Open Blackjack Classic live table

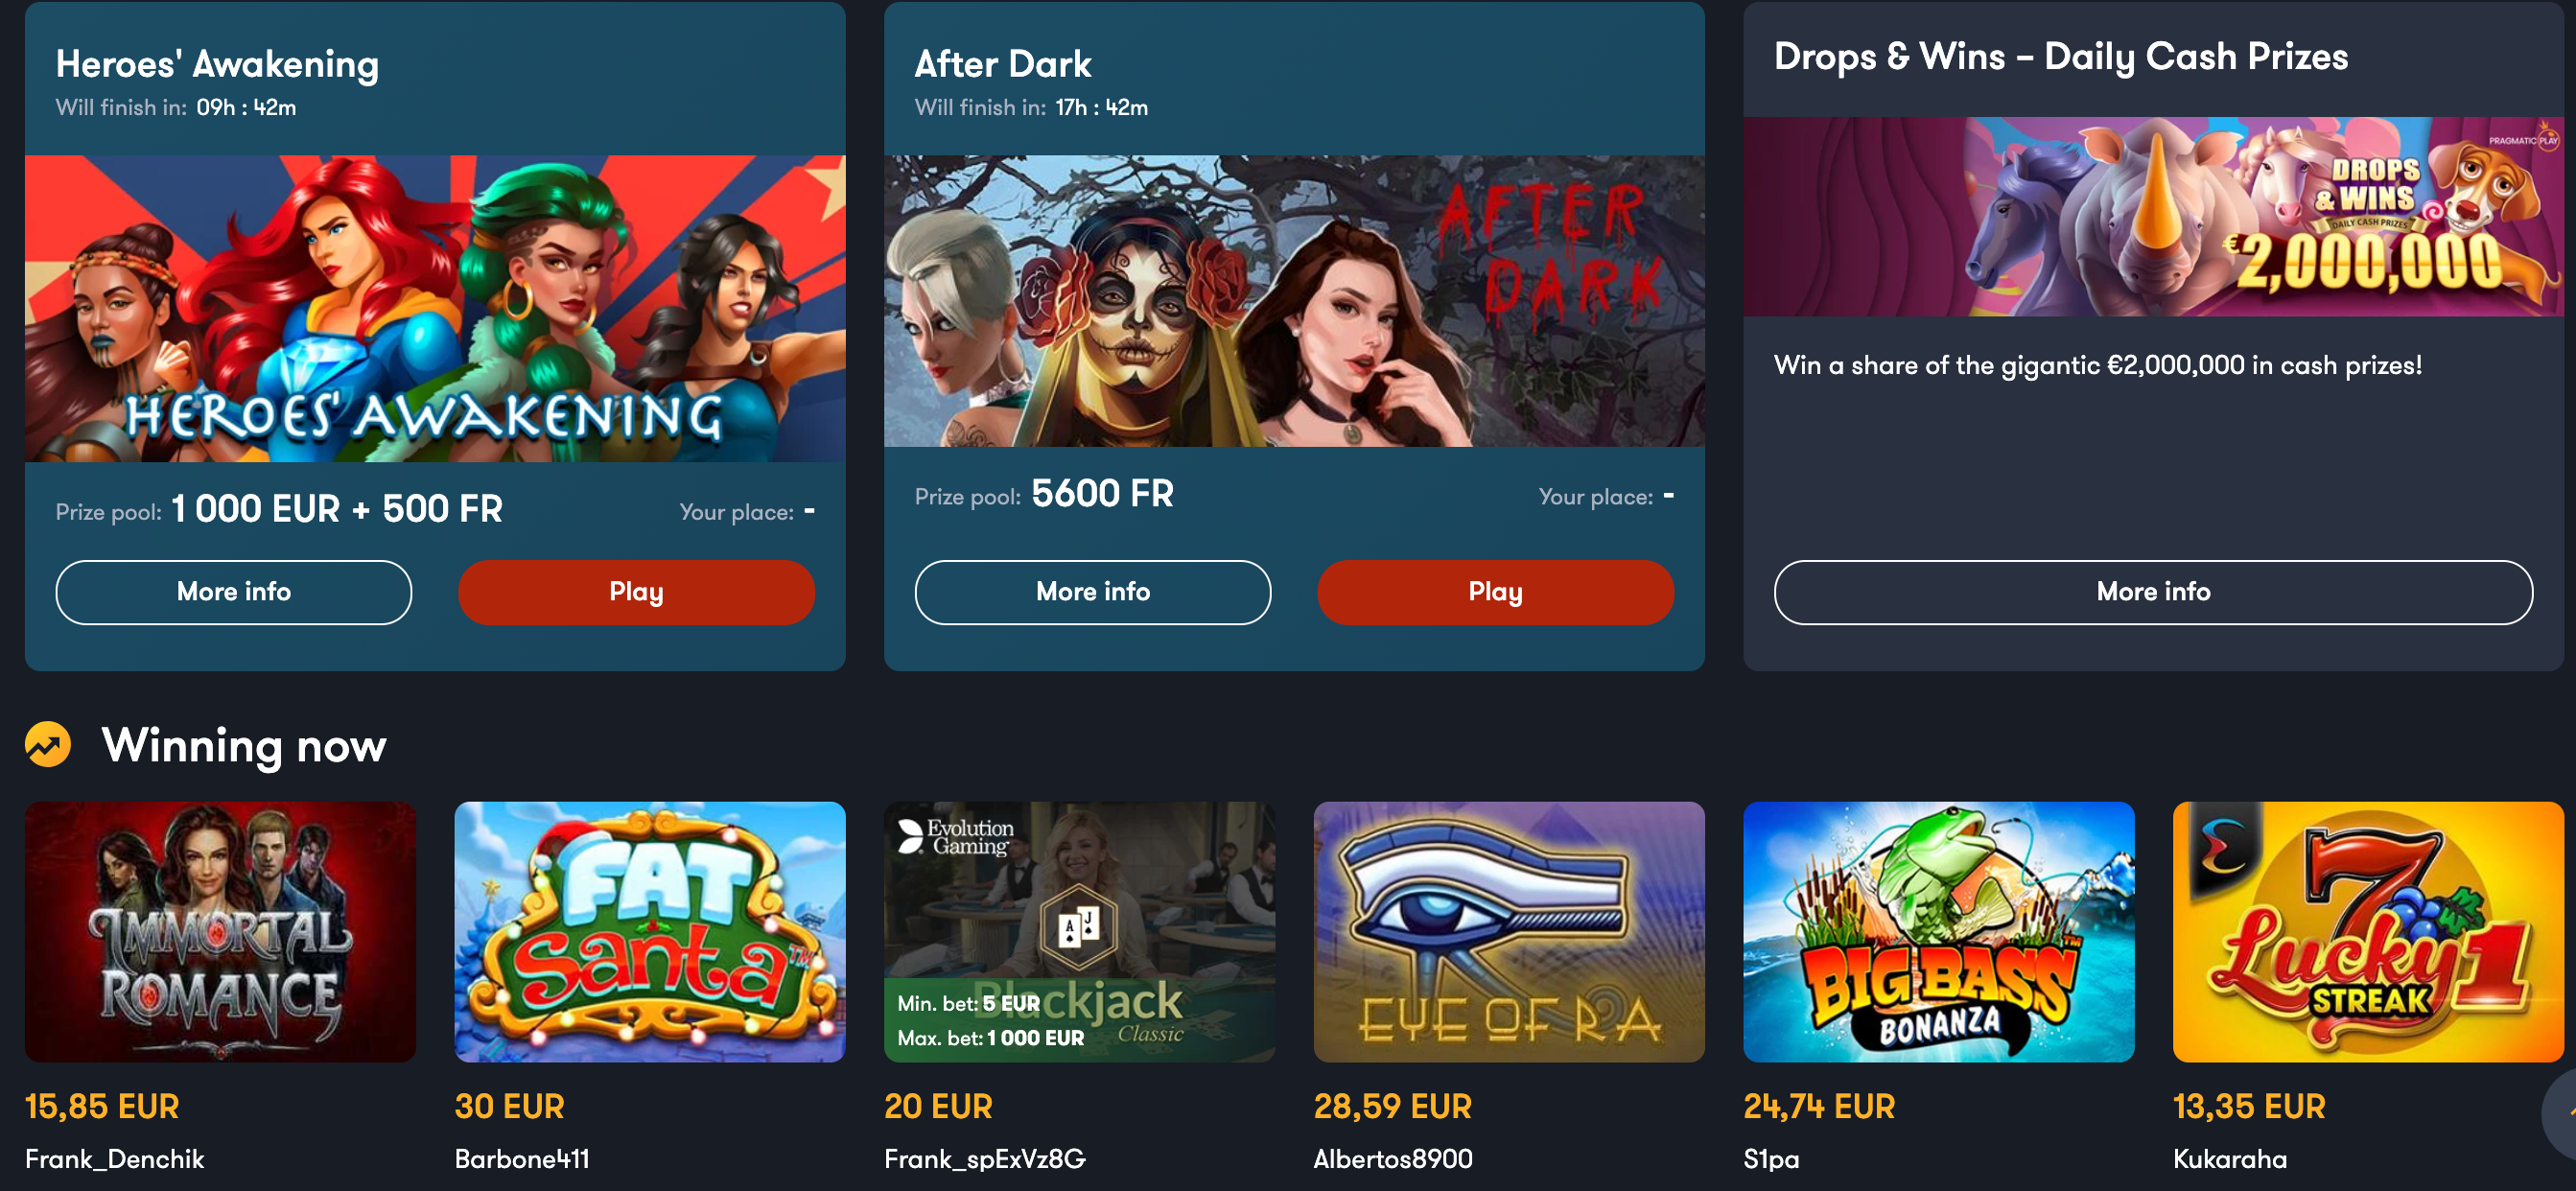tap(1079, 932)
